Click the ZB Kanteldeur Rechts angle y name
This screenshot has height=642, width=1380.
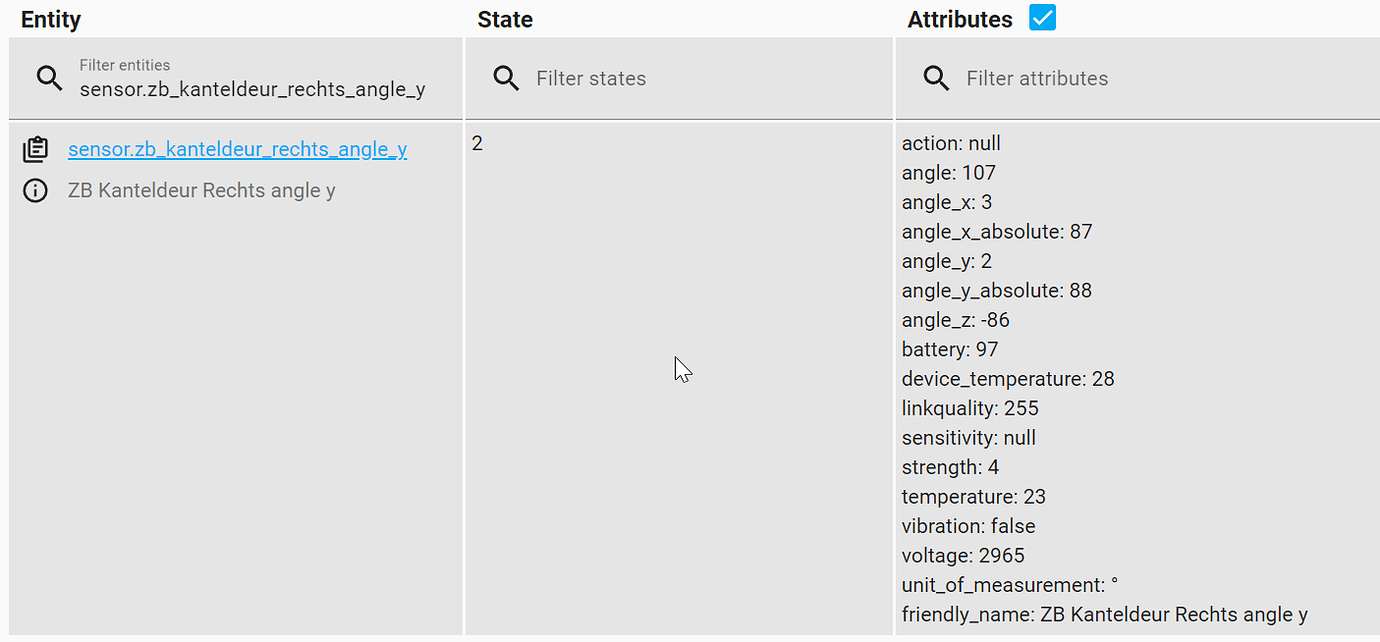point(201,190)
